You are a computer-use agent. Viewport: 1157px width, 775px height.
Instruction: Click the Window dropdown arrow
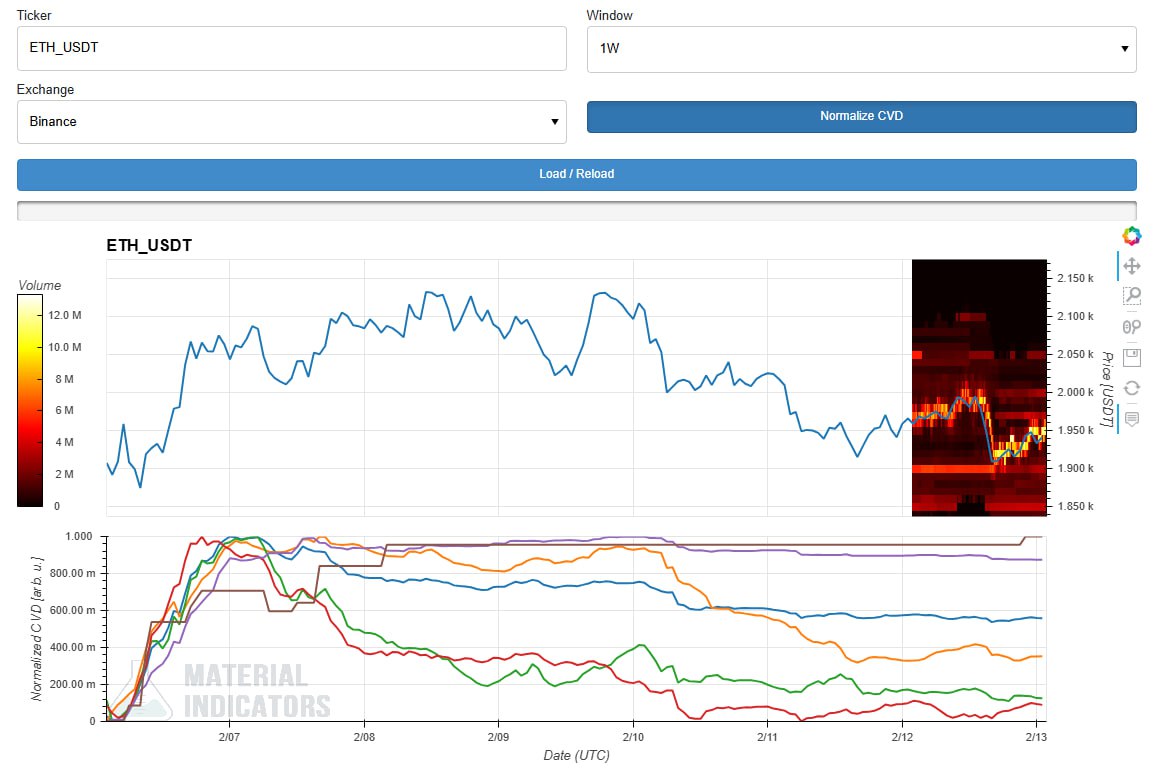[1124, 48]
